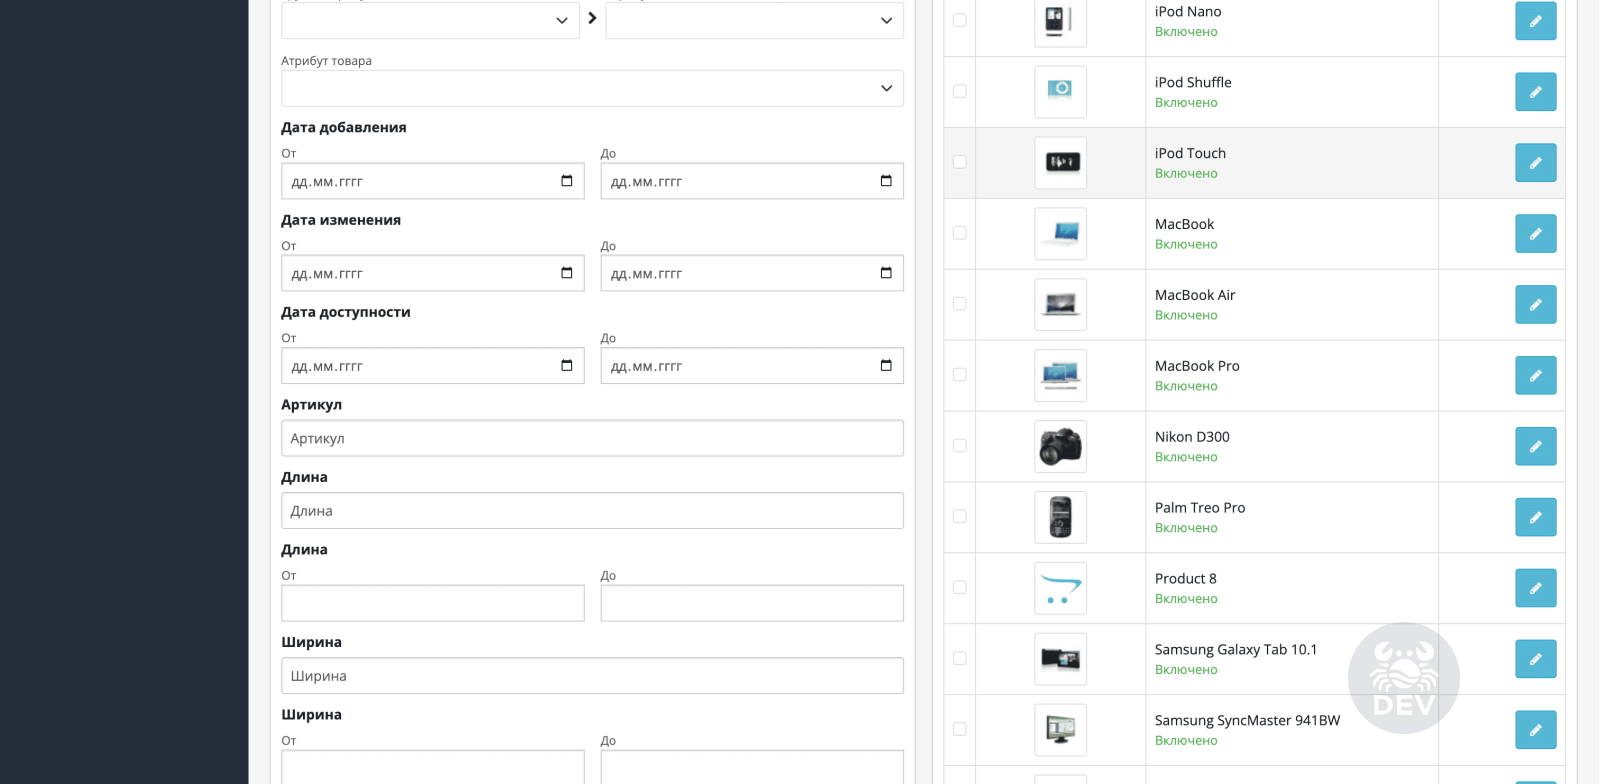
Task: Click the Длина От range field
Action: (x=433, y=603)
